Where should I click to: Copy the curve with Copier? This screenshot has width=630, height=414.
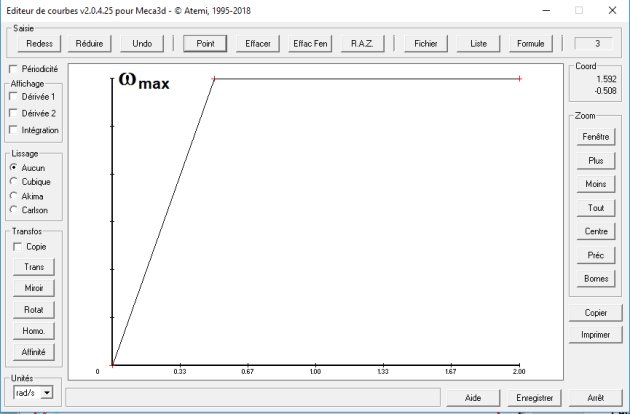click(x=595, y=313)
